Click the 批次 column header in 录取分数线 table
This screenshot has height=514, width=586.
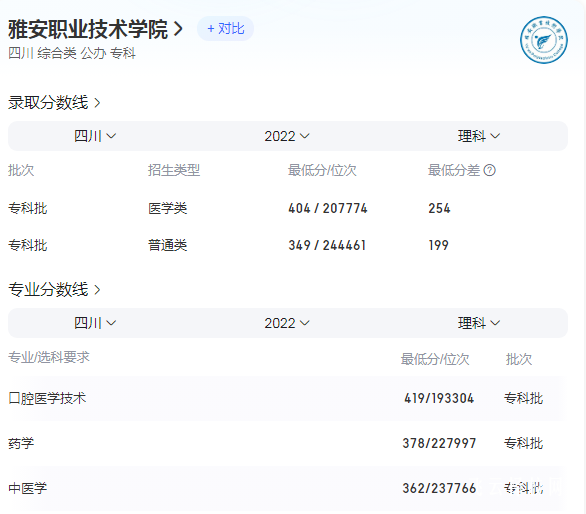21,170
